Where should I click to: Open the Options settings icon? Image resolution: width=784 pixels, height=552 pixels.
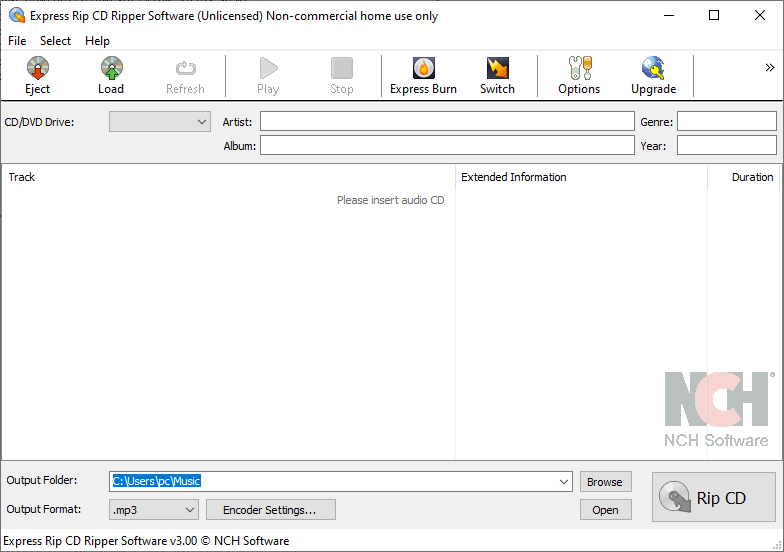(579, 76)
